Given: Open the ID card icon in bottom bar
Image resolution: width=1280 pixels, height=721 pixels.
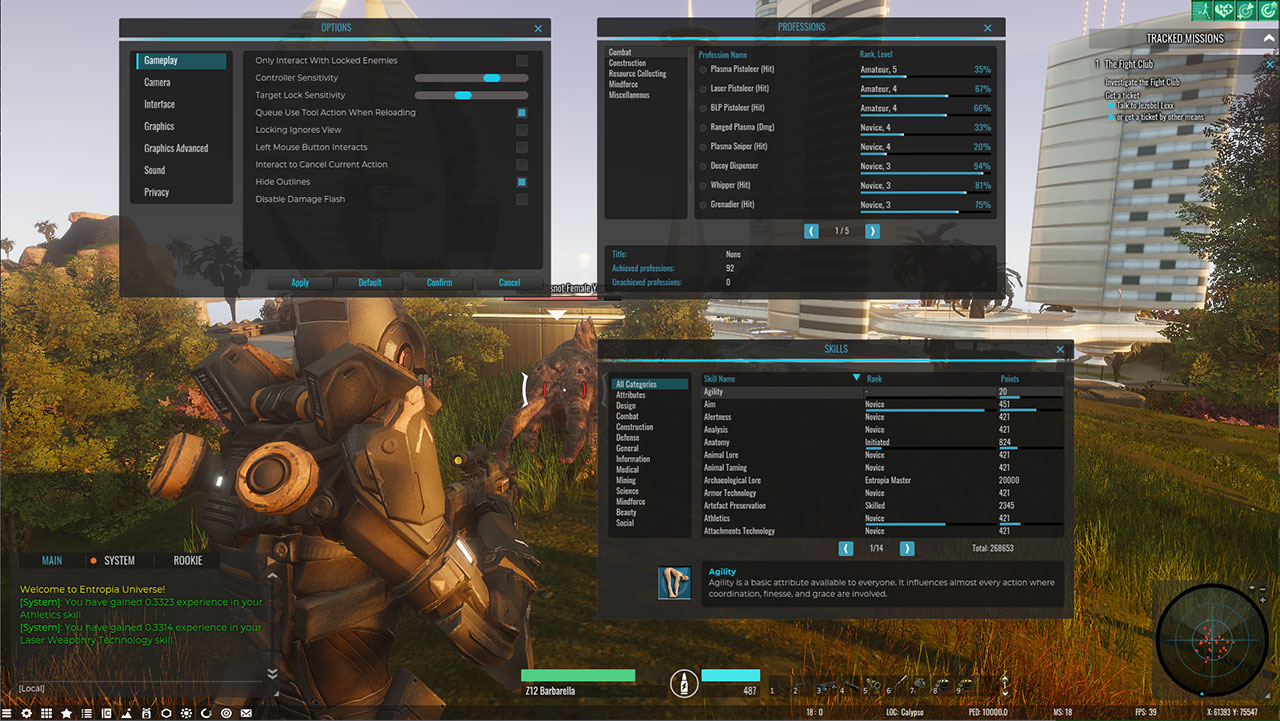Looking at the screenshot, I should [107, 713].
